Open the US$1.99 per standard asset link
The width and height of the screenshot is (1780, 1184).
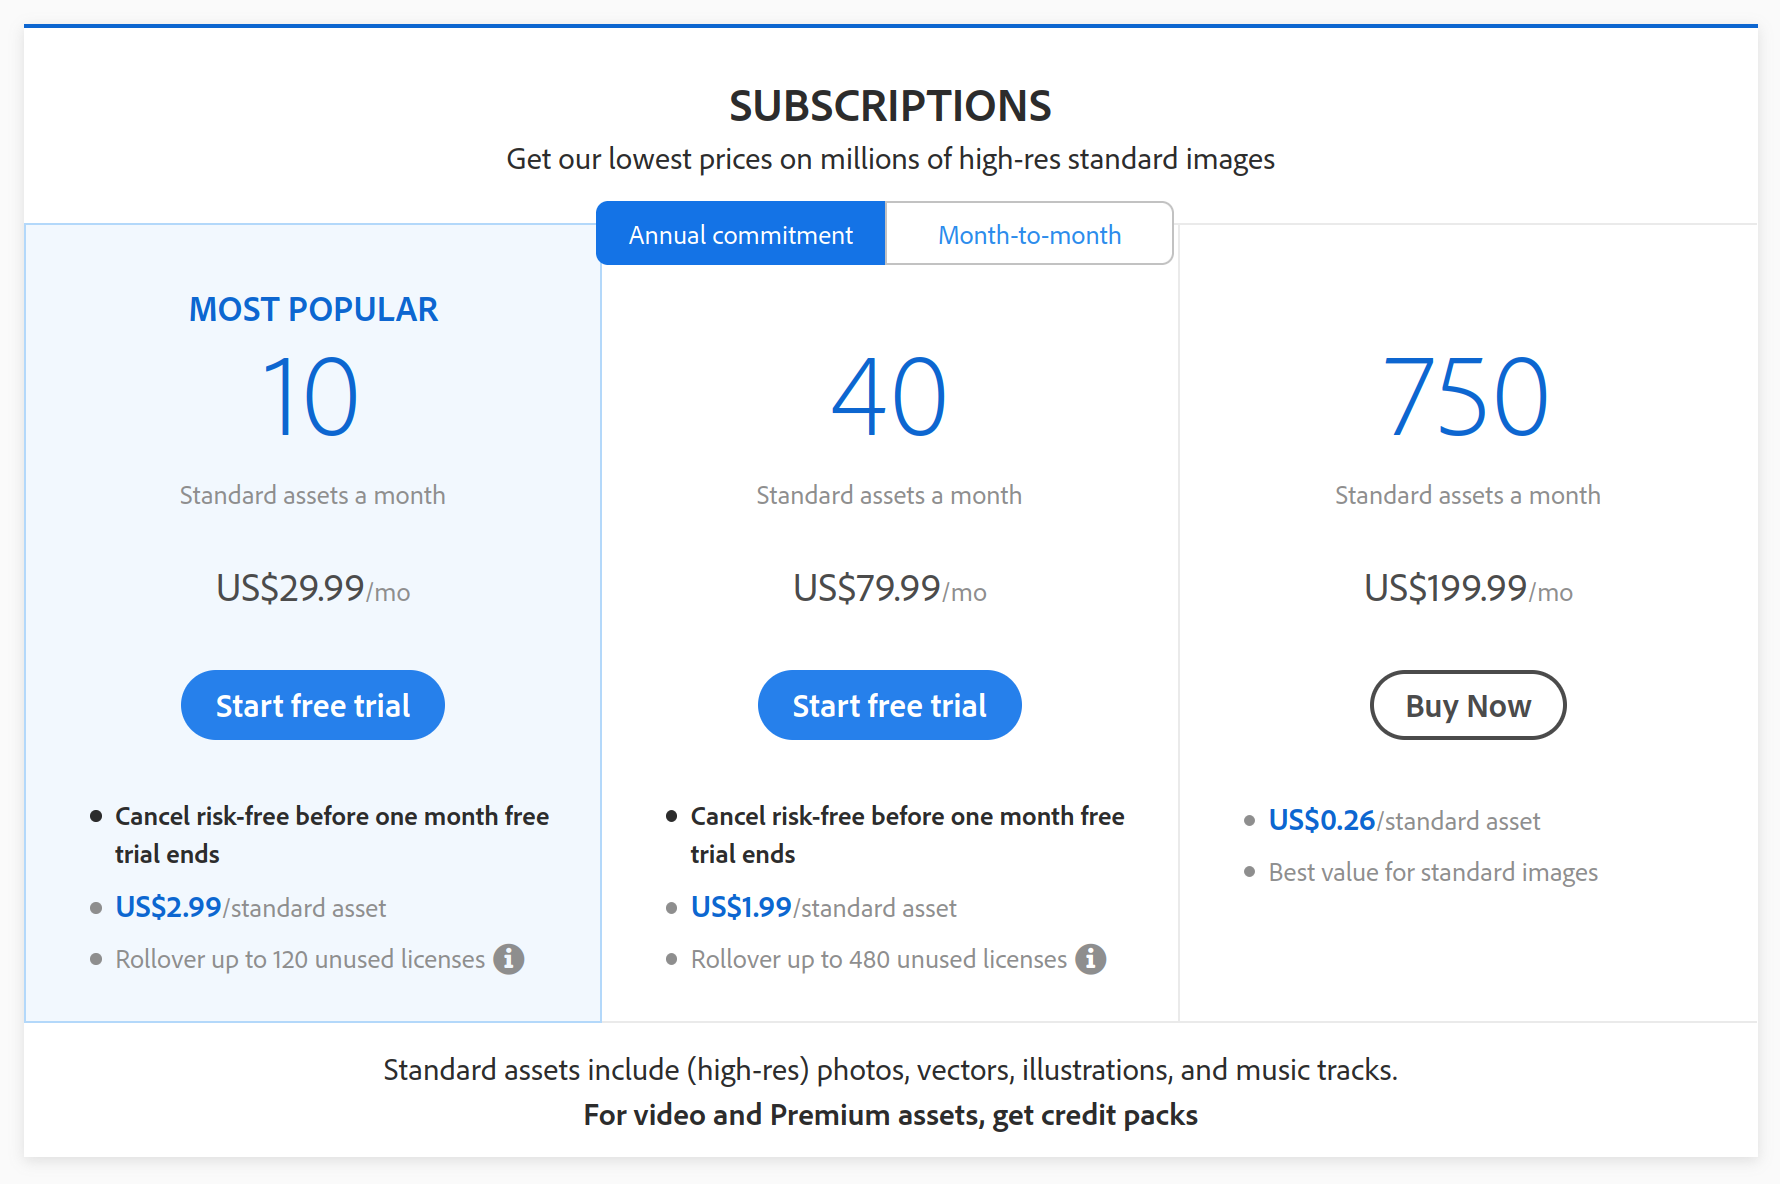click(740, 907)
